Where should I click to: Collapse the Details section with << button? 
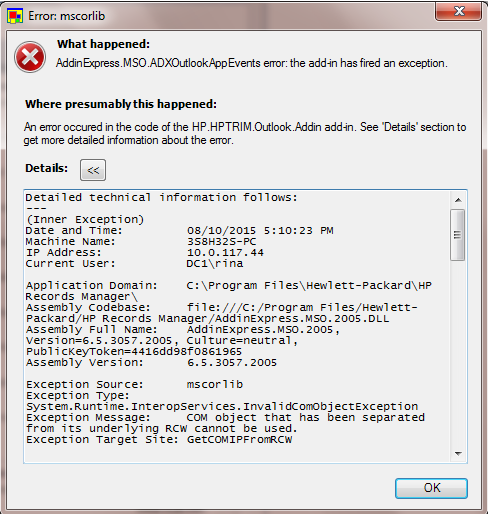[x=93, y=170]
